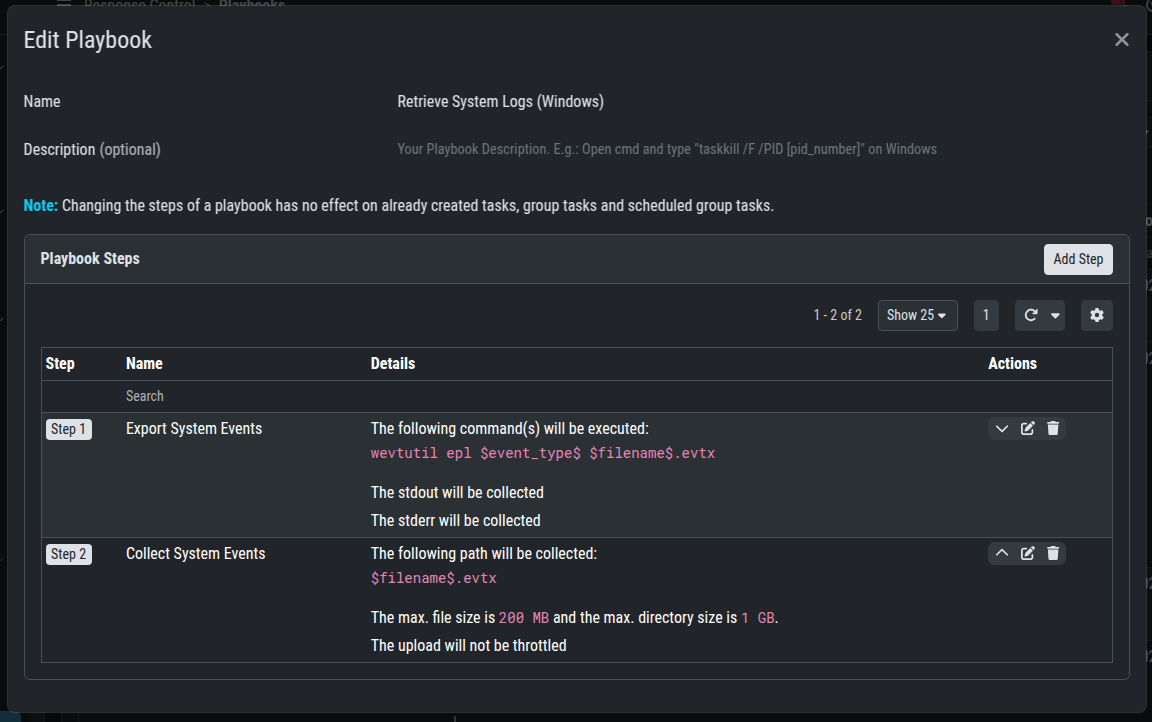This screenshot has height=722, width=1152.
Task: Open table settings gear
Action: click(x=1097, y=316)
